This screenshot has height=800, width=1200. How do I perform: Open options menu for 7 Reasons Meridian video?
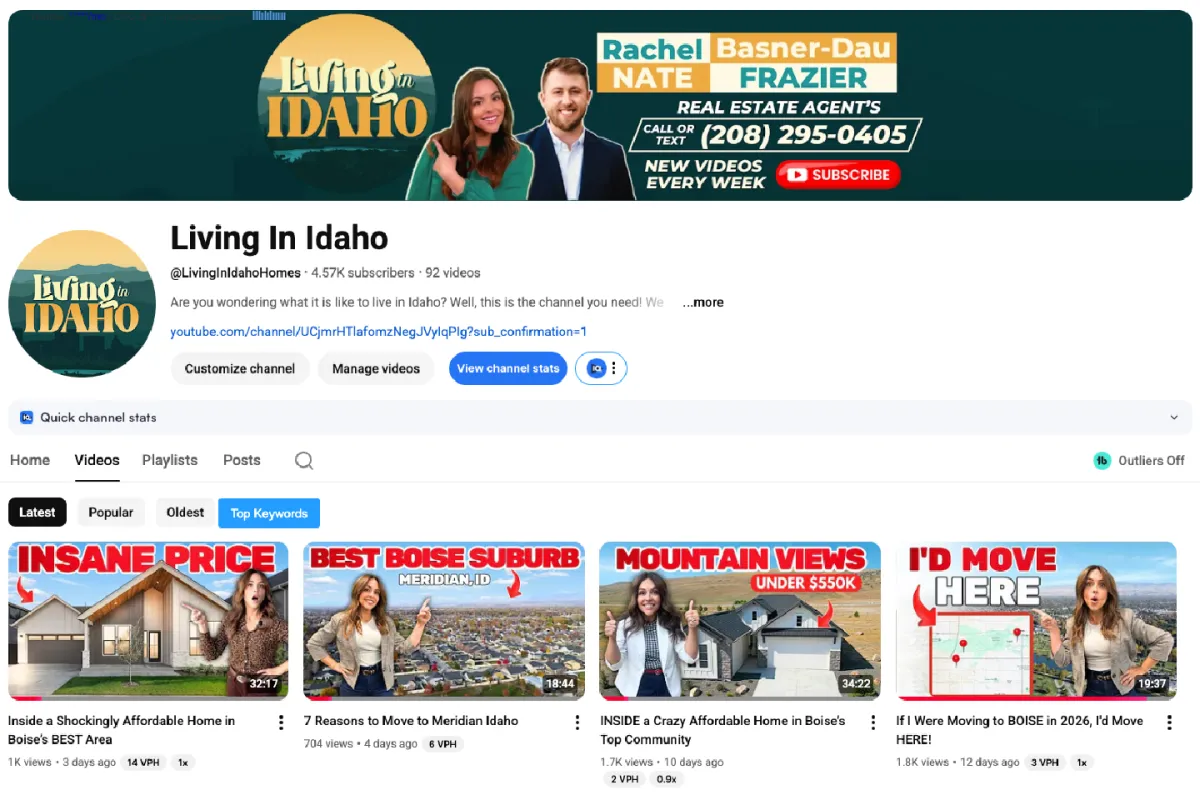point(577,722)
